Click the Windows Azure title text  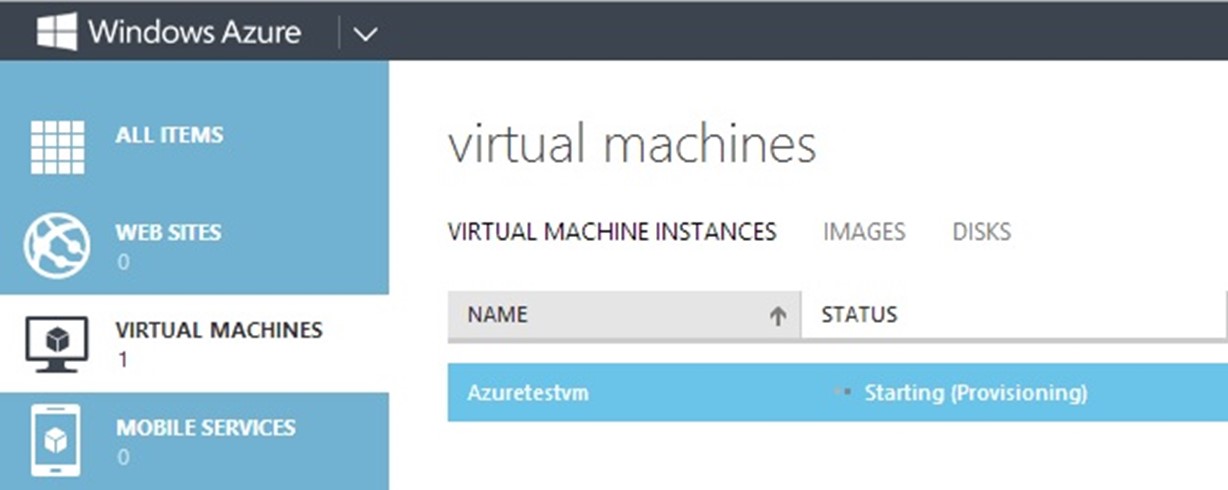coord(194,32)
